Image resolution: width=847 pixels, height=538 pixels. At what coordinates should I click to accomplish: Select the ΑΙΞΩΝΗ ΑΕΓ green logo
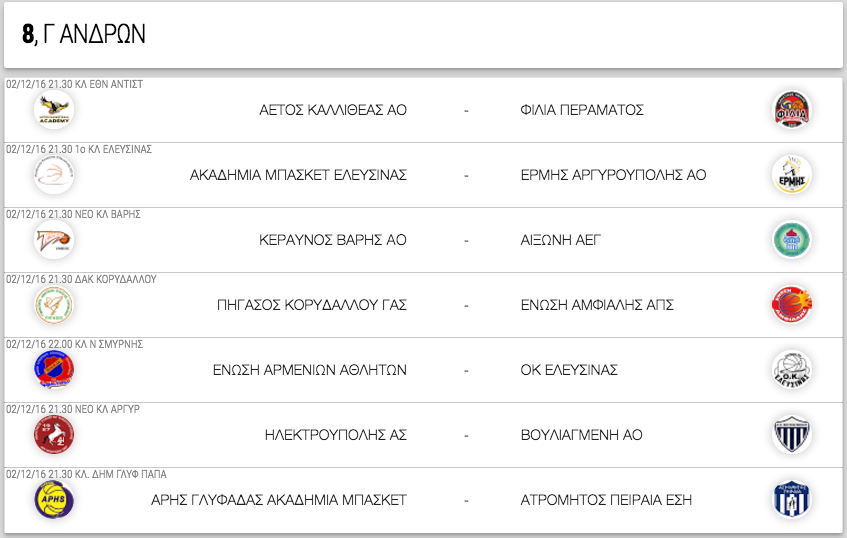pos(791,240)
